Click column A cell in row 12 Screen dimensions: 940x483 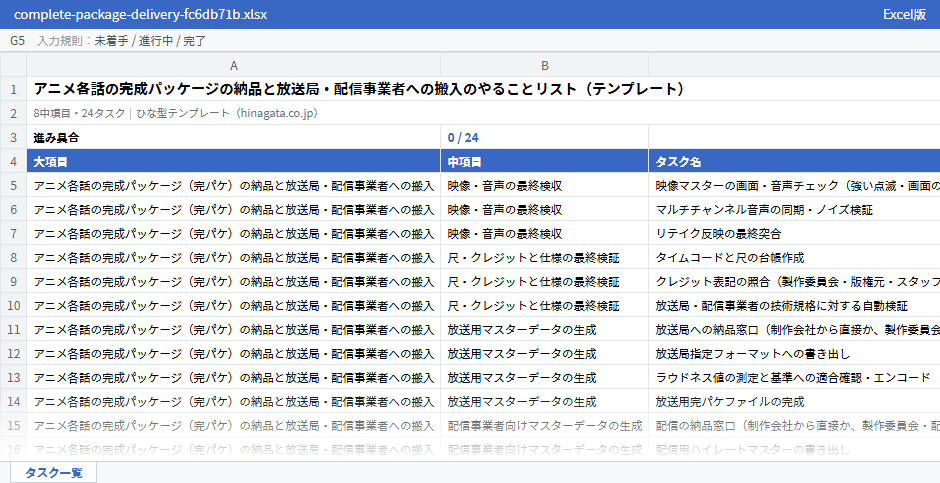(x=234, y=353)
